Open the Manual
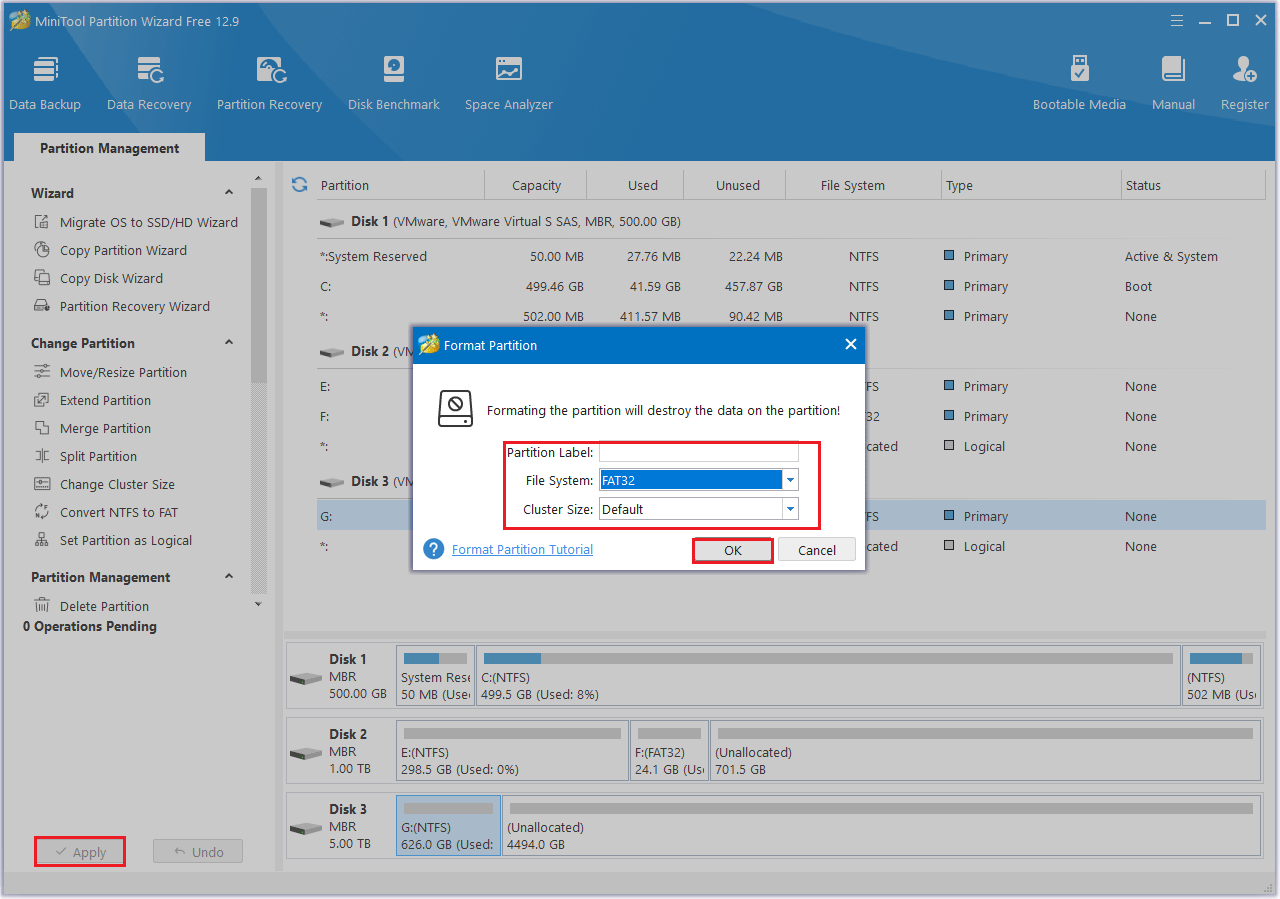Image resolution: width=1280 pixels, height=899 pixels. [x=1172, y=80]
